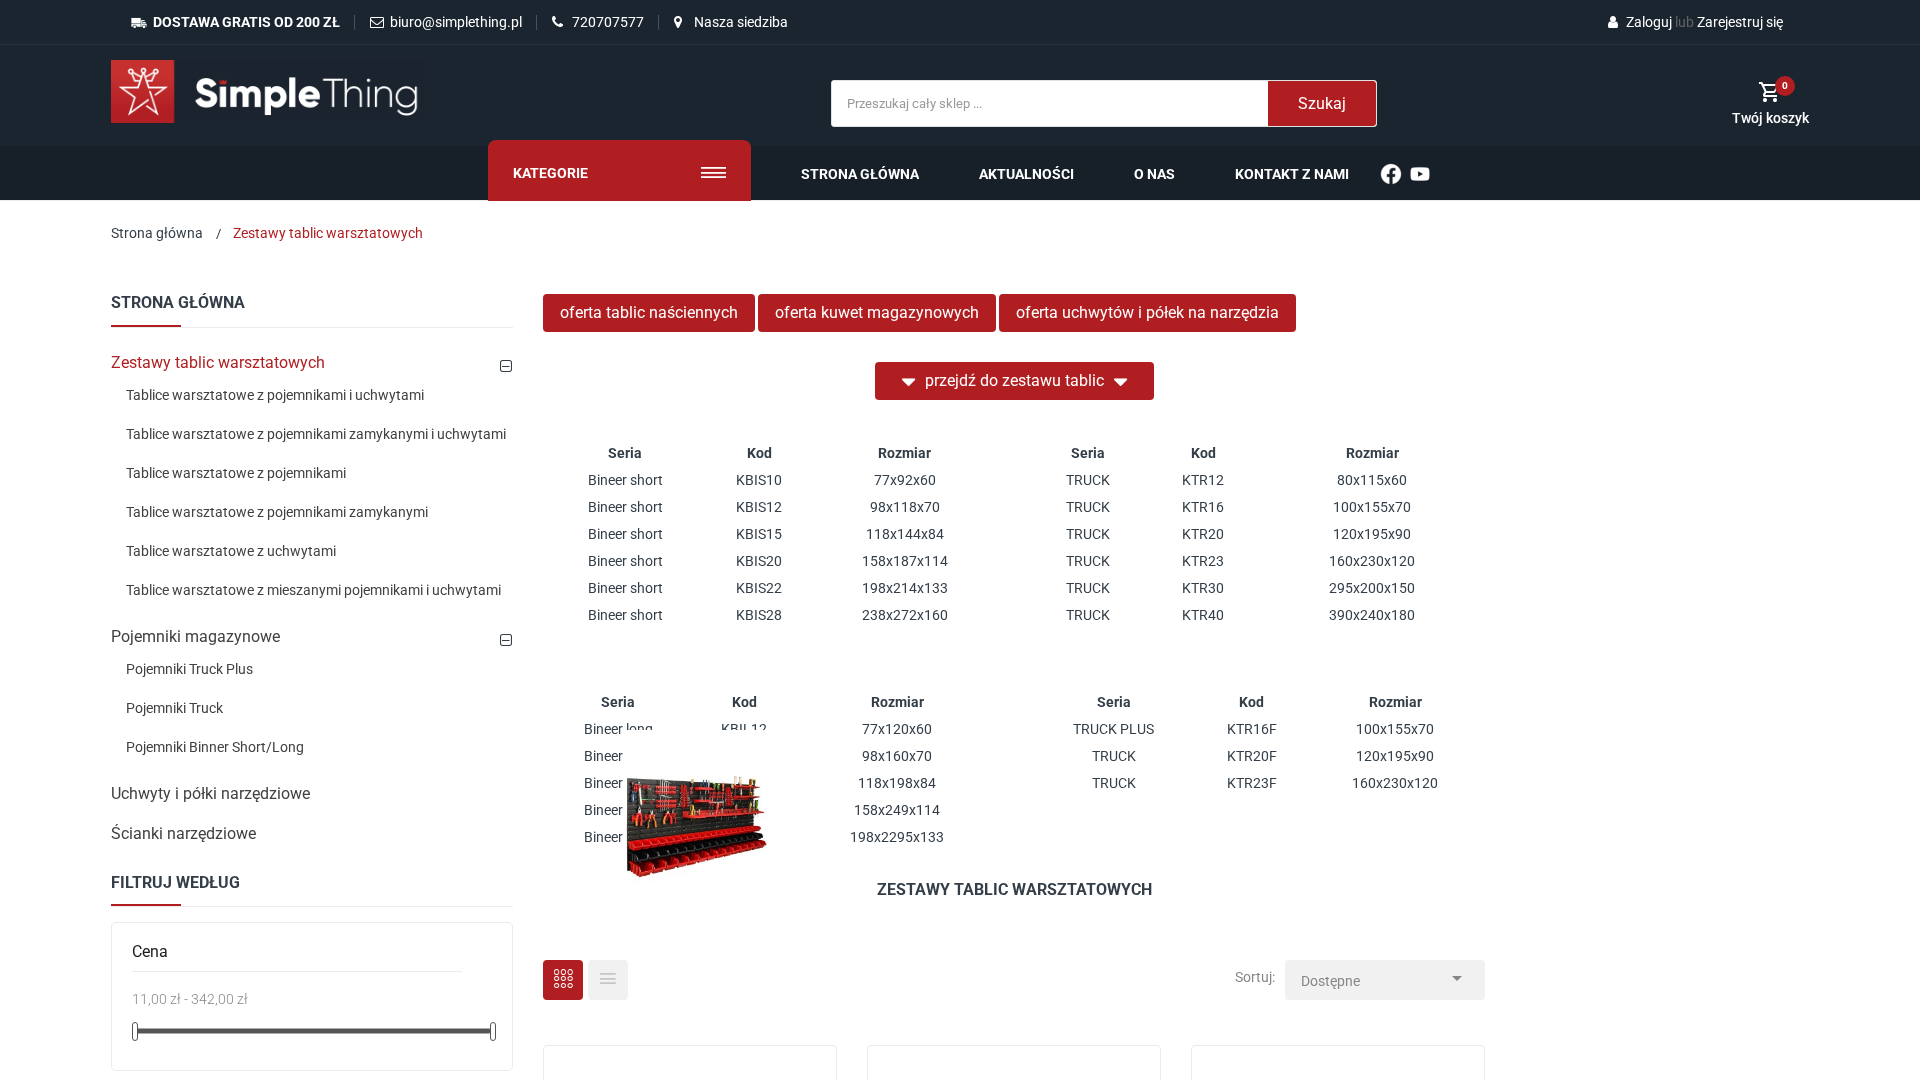The image size is (1920, 1080).
Task: Click the Szukaj search button
Action: tap(1322, 104)
